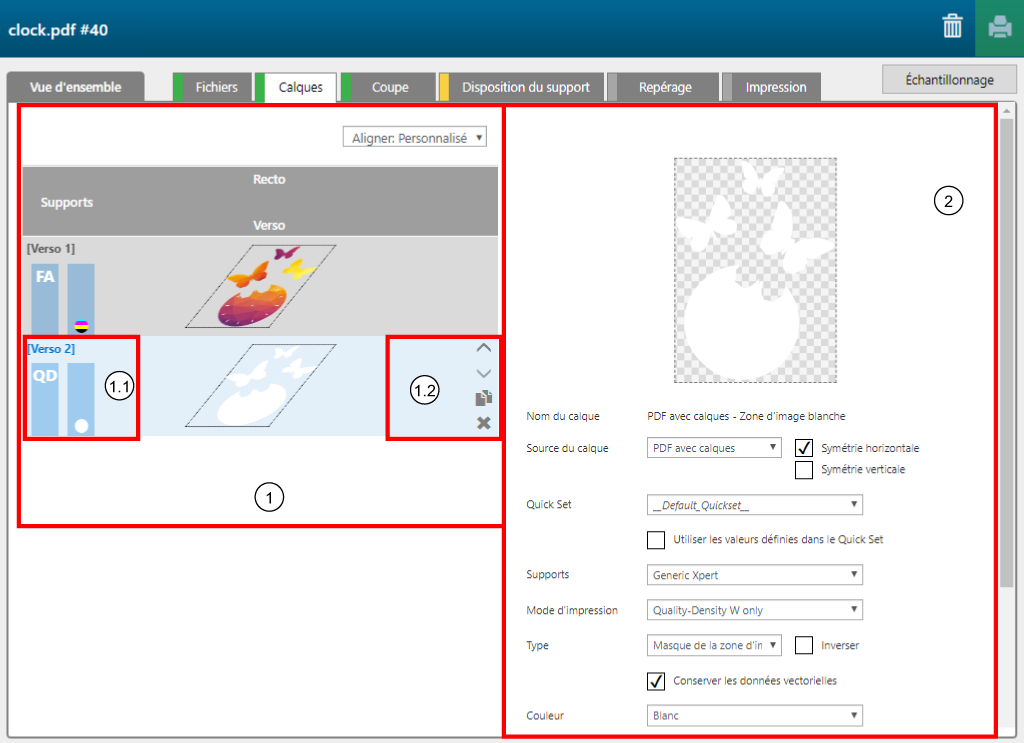
Task: Open the Disposition du support tab
Action: [x=525, y=87]
